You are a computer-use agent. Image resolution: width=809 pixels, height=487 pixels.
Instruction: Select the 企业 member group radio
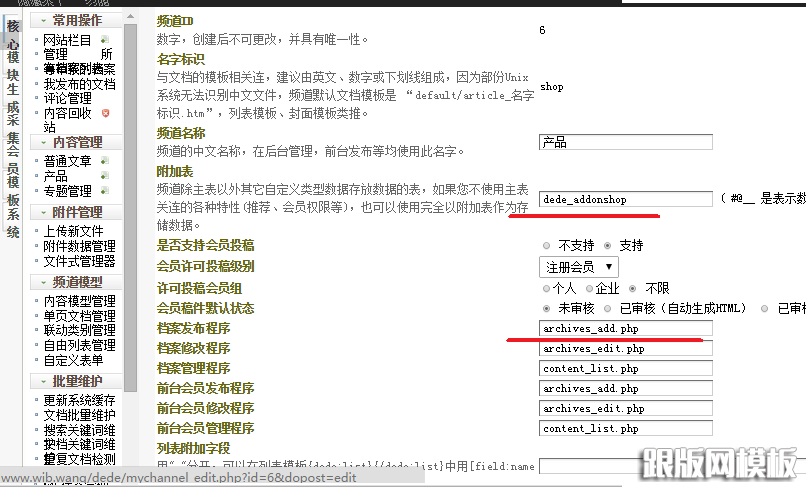590,288
